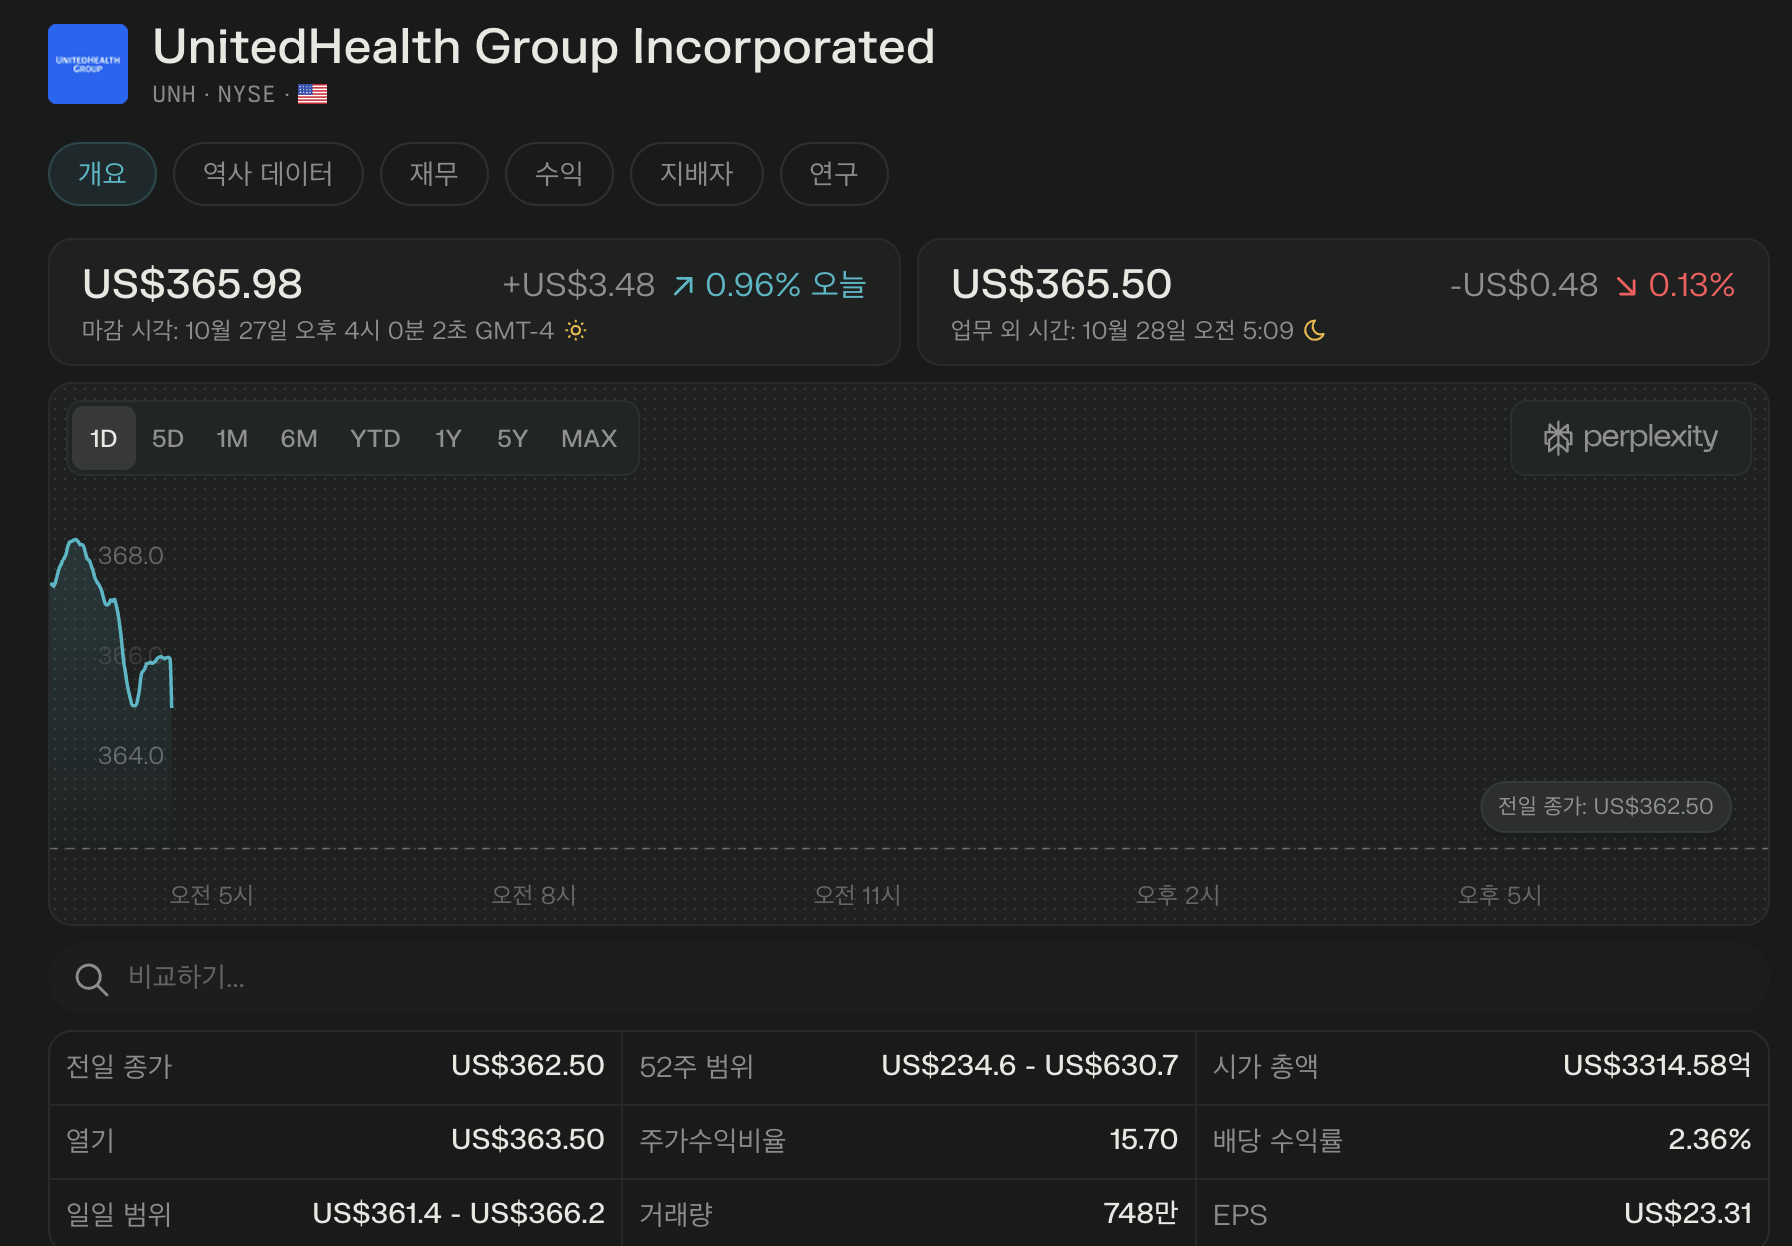This screenshot has height=1246, width=1792.
Task: Open the 지배자 tab
Action: [x=697, y=174]
